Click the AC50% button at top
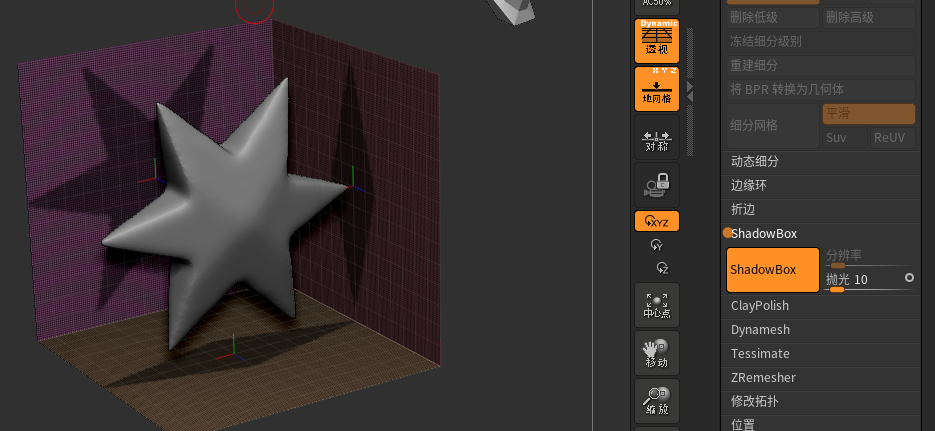935x431 pixels. 657,6
